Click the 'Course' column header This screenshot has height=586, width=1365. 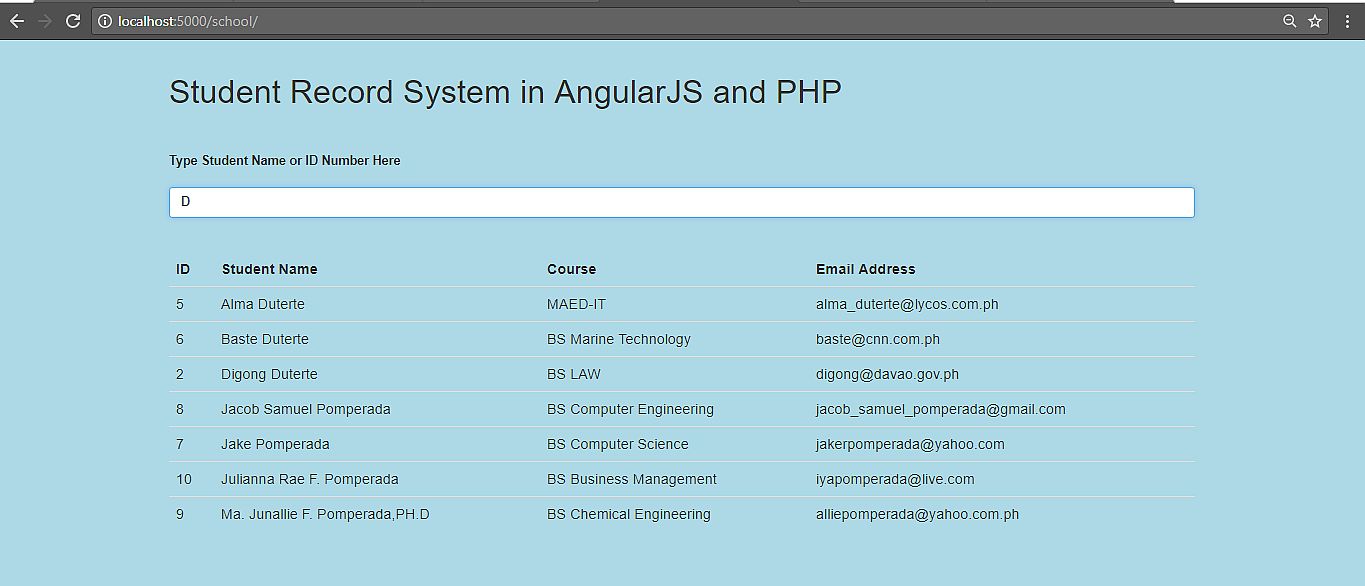click(570, 269)
